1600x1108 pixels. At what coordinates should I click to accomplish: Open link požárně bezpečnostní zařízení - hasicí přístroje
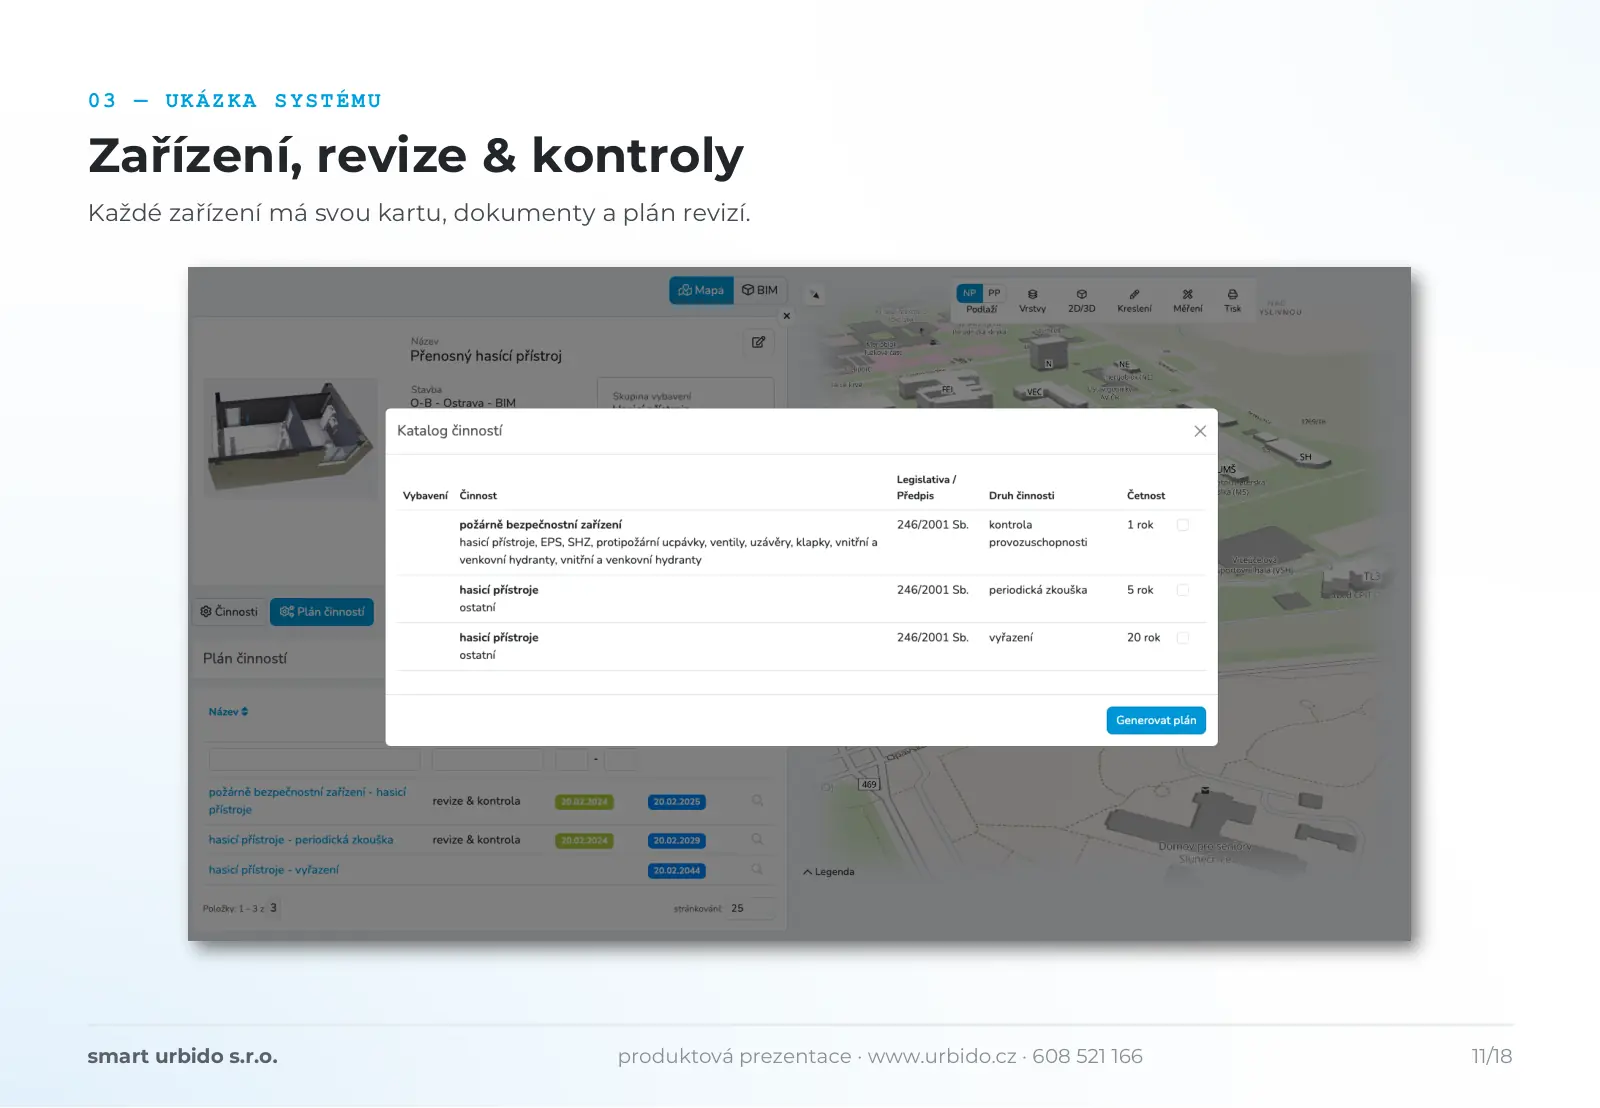click(x=307, y=801)
